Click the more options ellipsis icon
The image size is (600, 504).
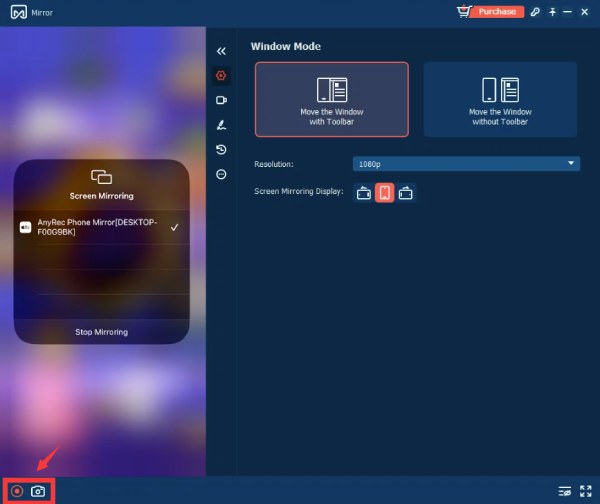point(221,174)
